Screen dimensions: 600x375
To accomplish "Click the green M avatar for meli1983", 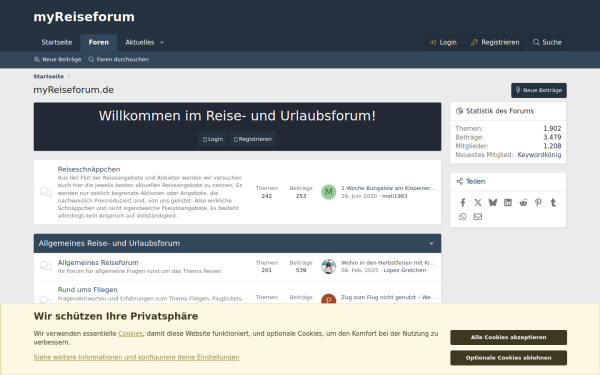I will coord(328,192).
